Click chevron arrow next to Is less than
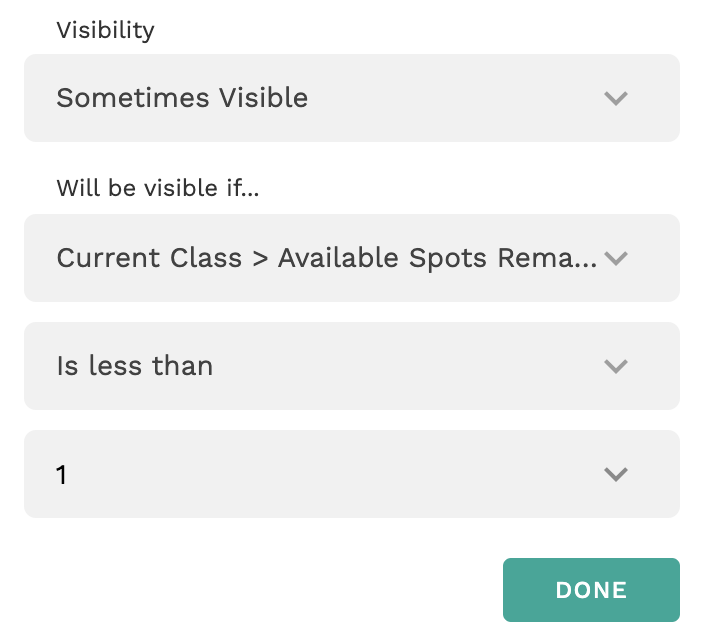The width and height of the screenshot is (708, 642). 616,366
